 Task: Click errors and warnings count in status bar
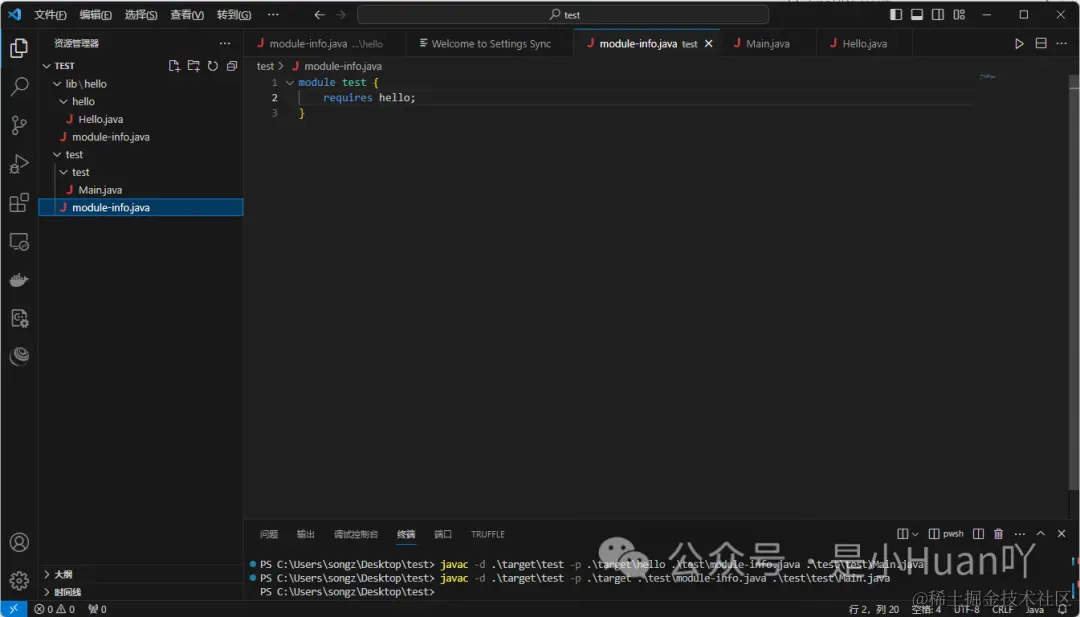tap(54, 609)
